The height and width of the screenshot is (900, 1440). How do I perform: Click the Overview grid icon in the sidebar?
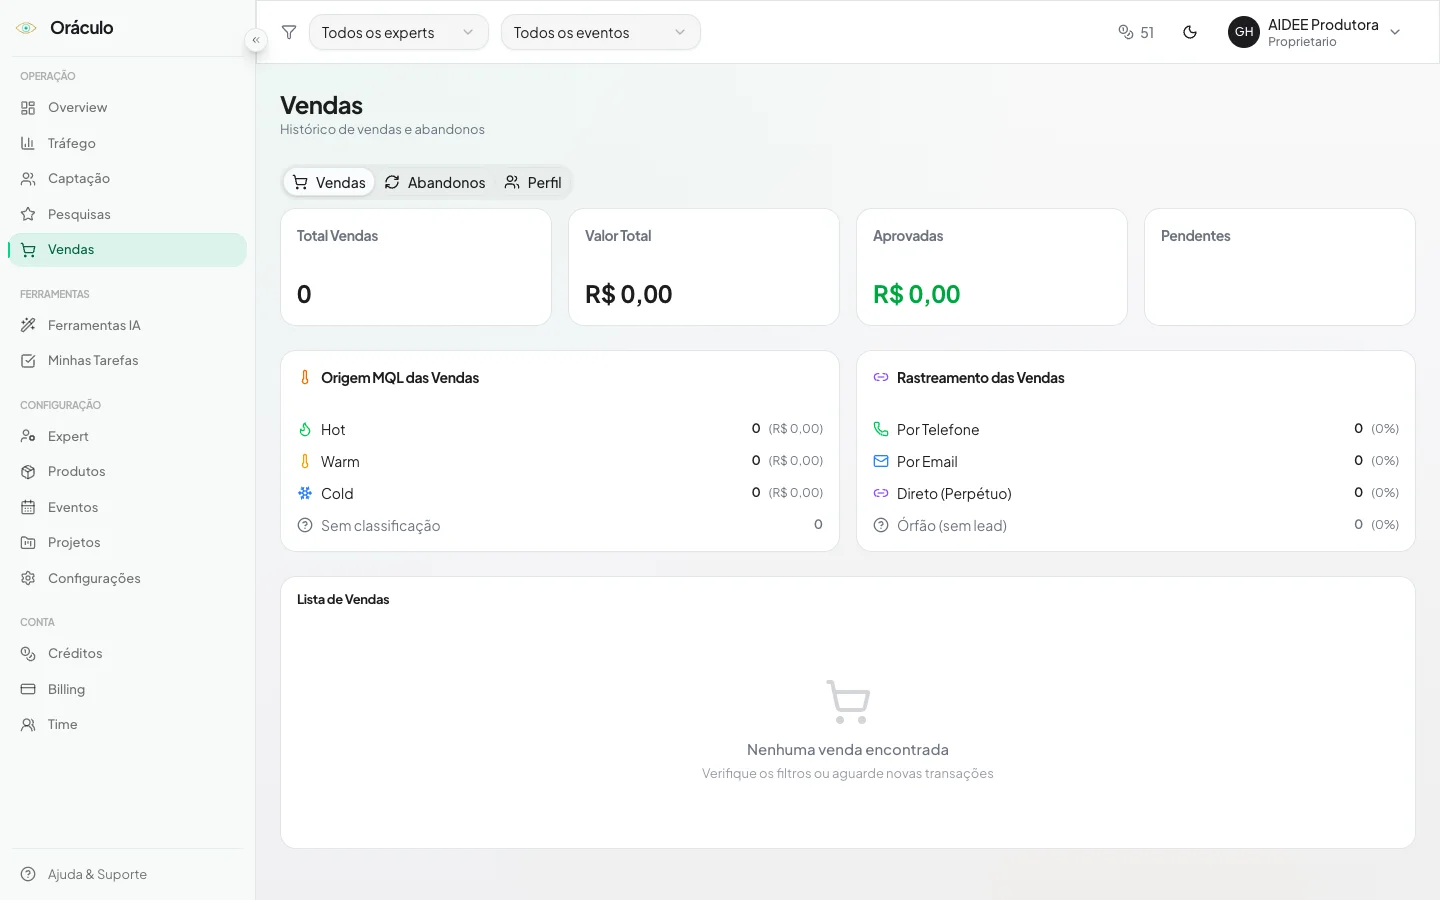28,108
